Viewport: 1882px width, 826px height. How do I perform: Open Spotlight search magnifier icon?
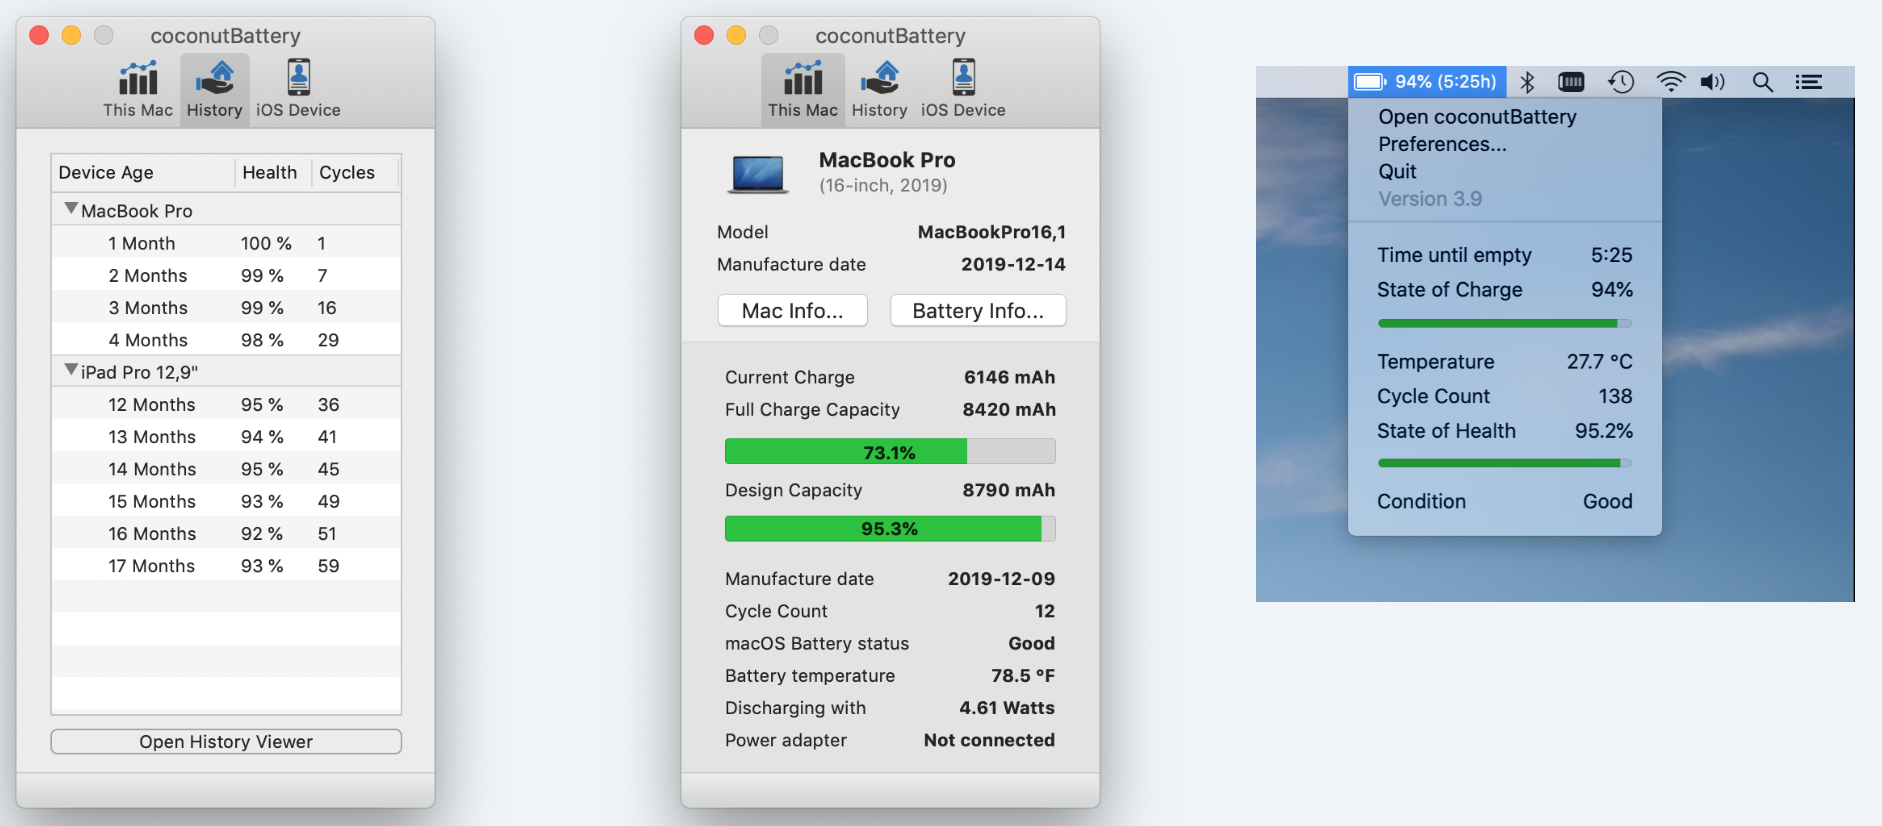1762,82
